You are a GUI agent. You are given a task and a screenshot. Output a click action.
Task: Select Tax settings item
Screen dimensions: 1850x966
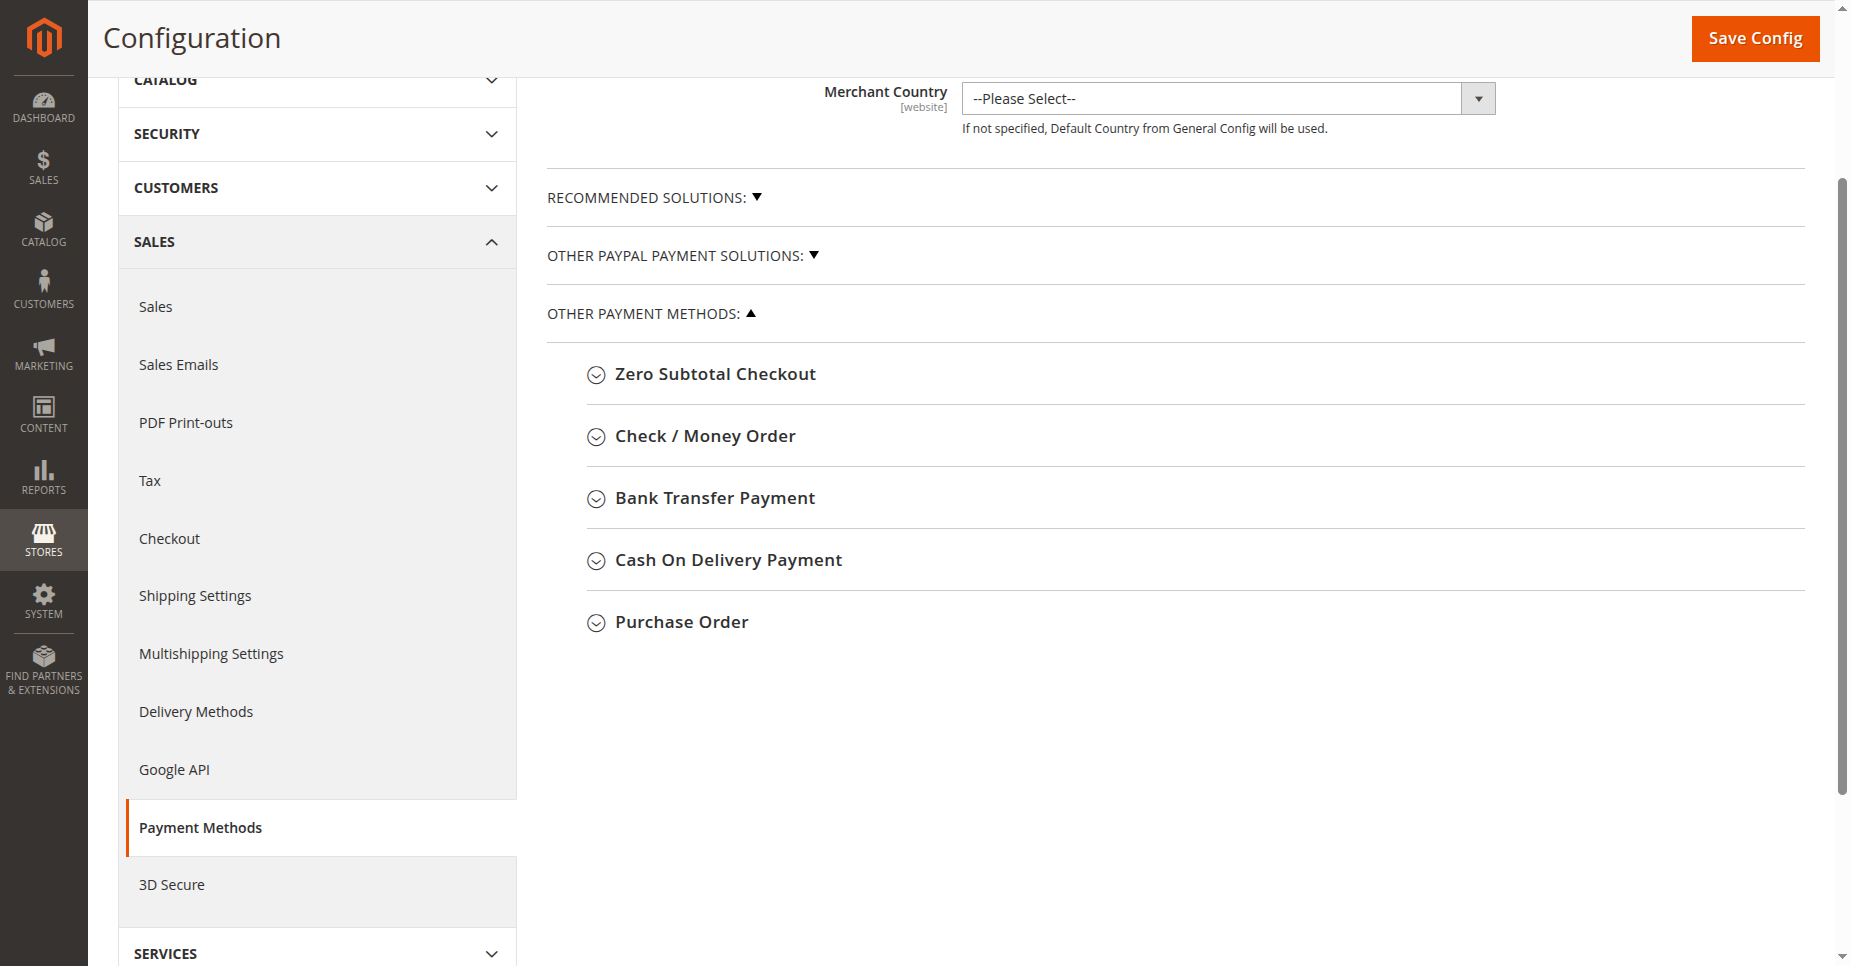[150, 481]
